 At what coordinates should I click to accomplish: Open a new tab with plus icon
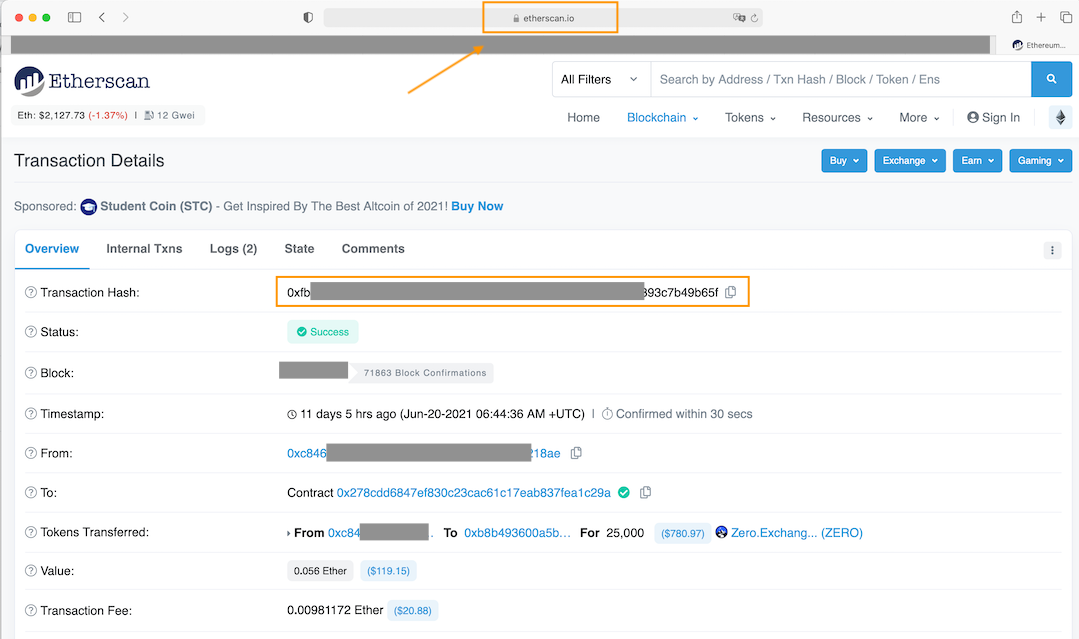(x=1041, y=17)
